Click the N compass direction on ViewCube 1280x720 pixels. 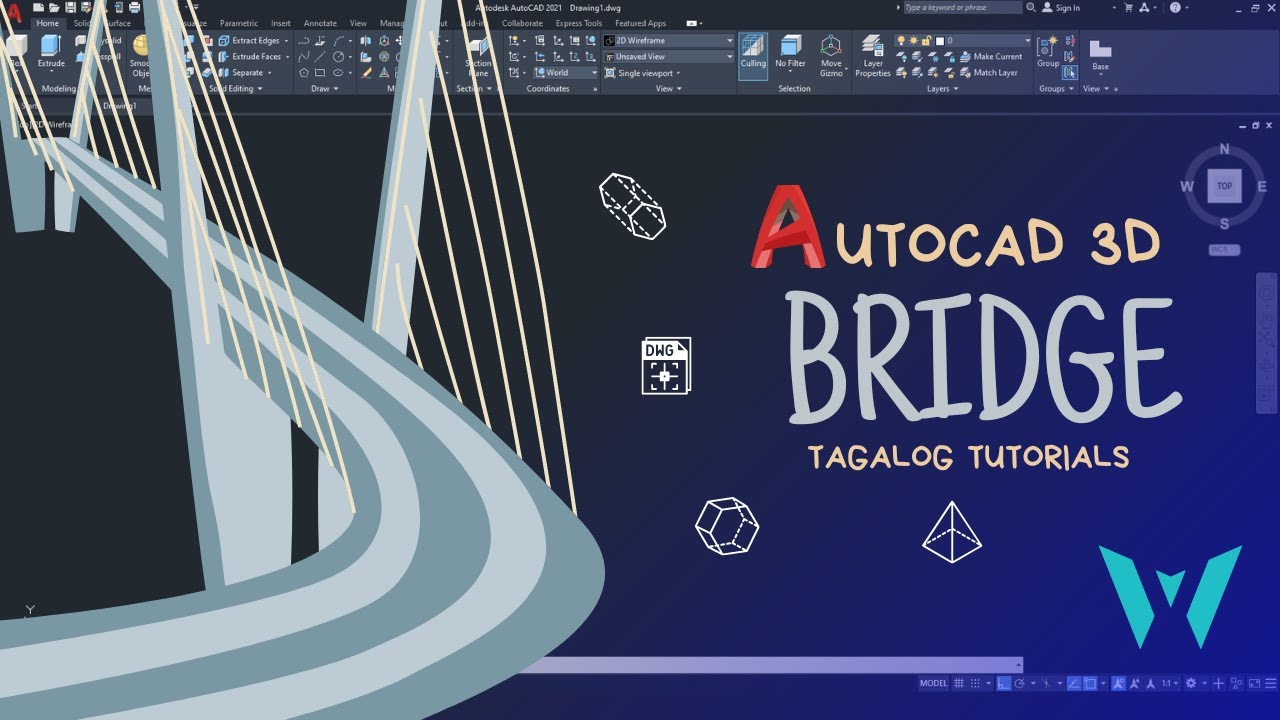[x=1224, y=150]
